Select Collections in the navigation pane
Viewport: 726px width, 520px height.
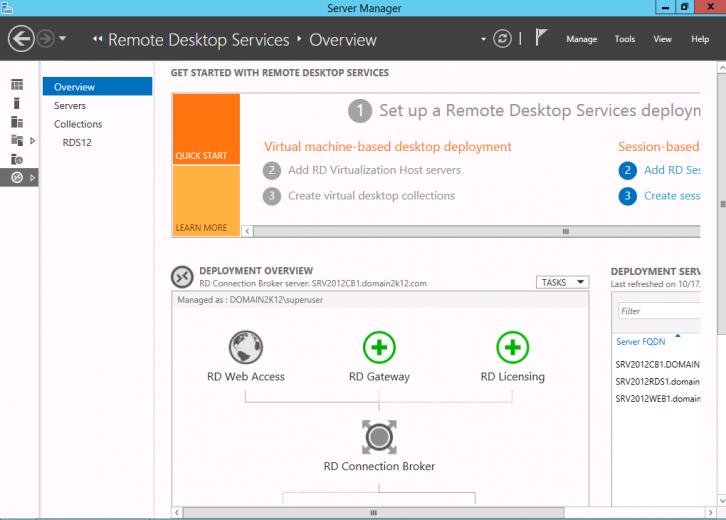point(78,124)
